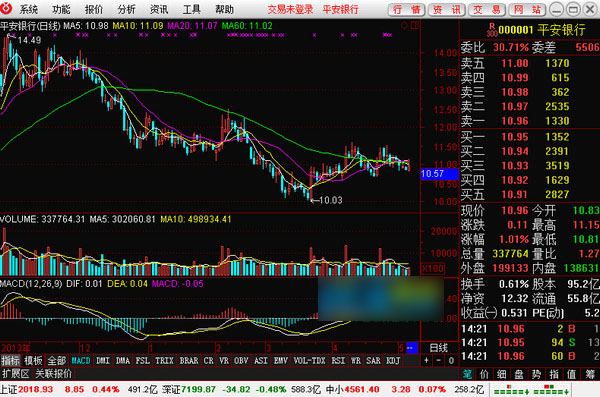Switch to CR indicator
The width and height of the screenshot is (600, 397).
[209, 361]
